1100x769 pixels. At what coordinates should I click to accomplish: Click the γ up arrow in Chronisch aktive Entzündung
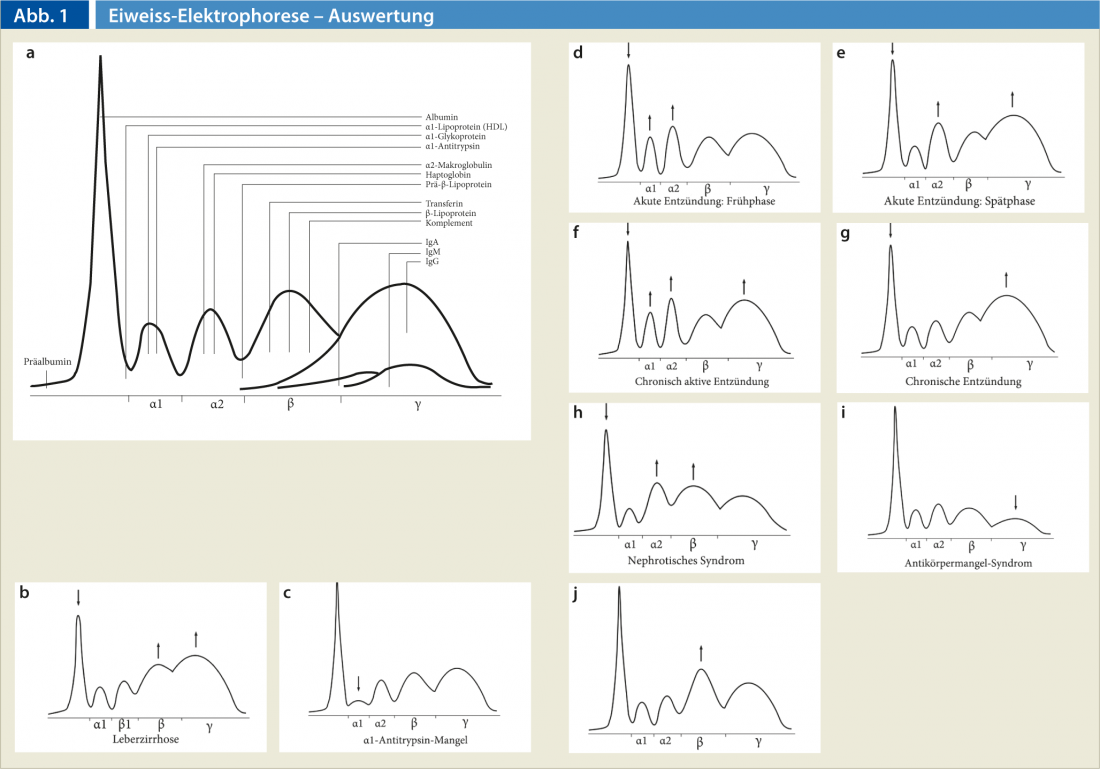click(744, 286)
